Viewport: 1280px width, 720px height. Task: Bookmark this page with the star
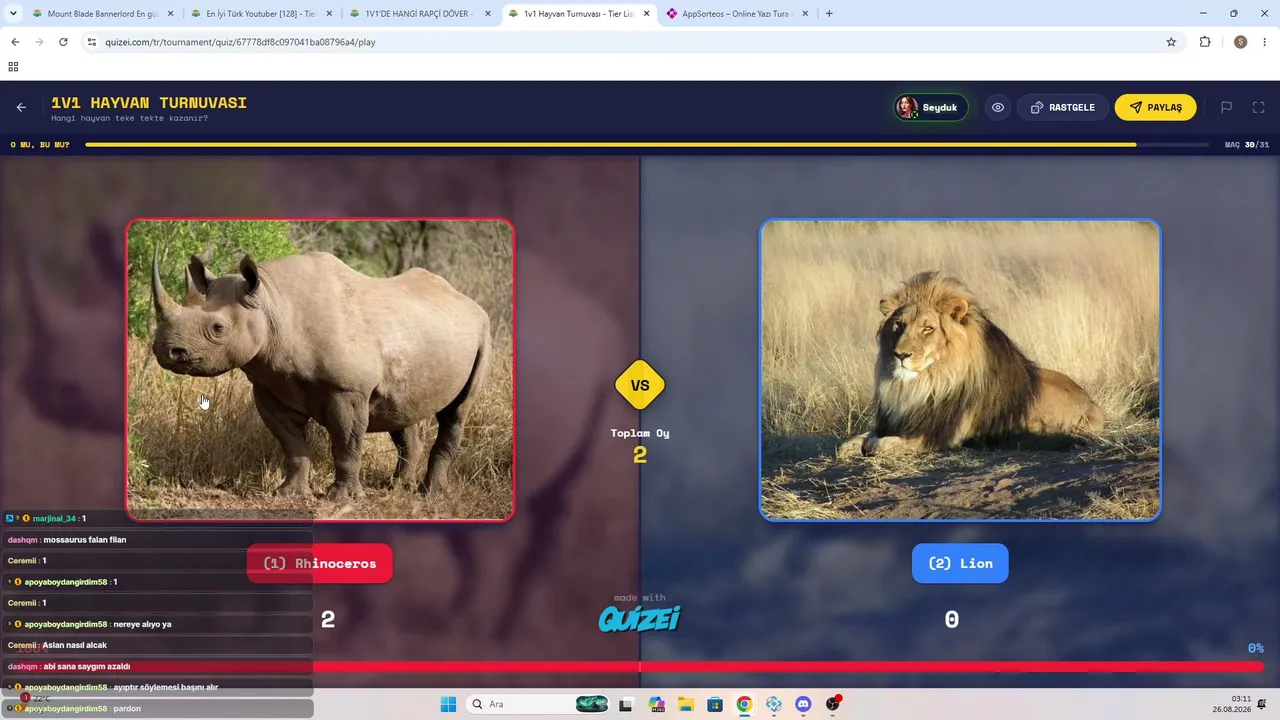pos(1171,42)
